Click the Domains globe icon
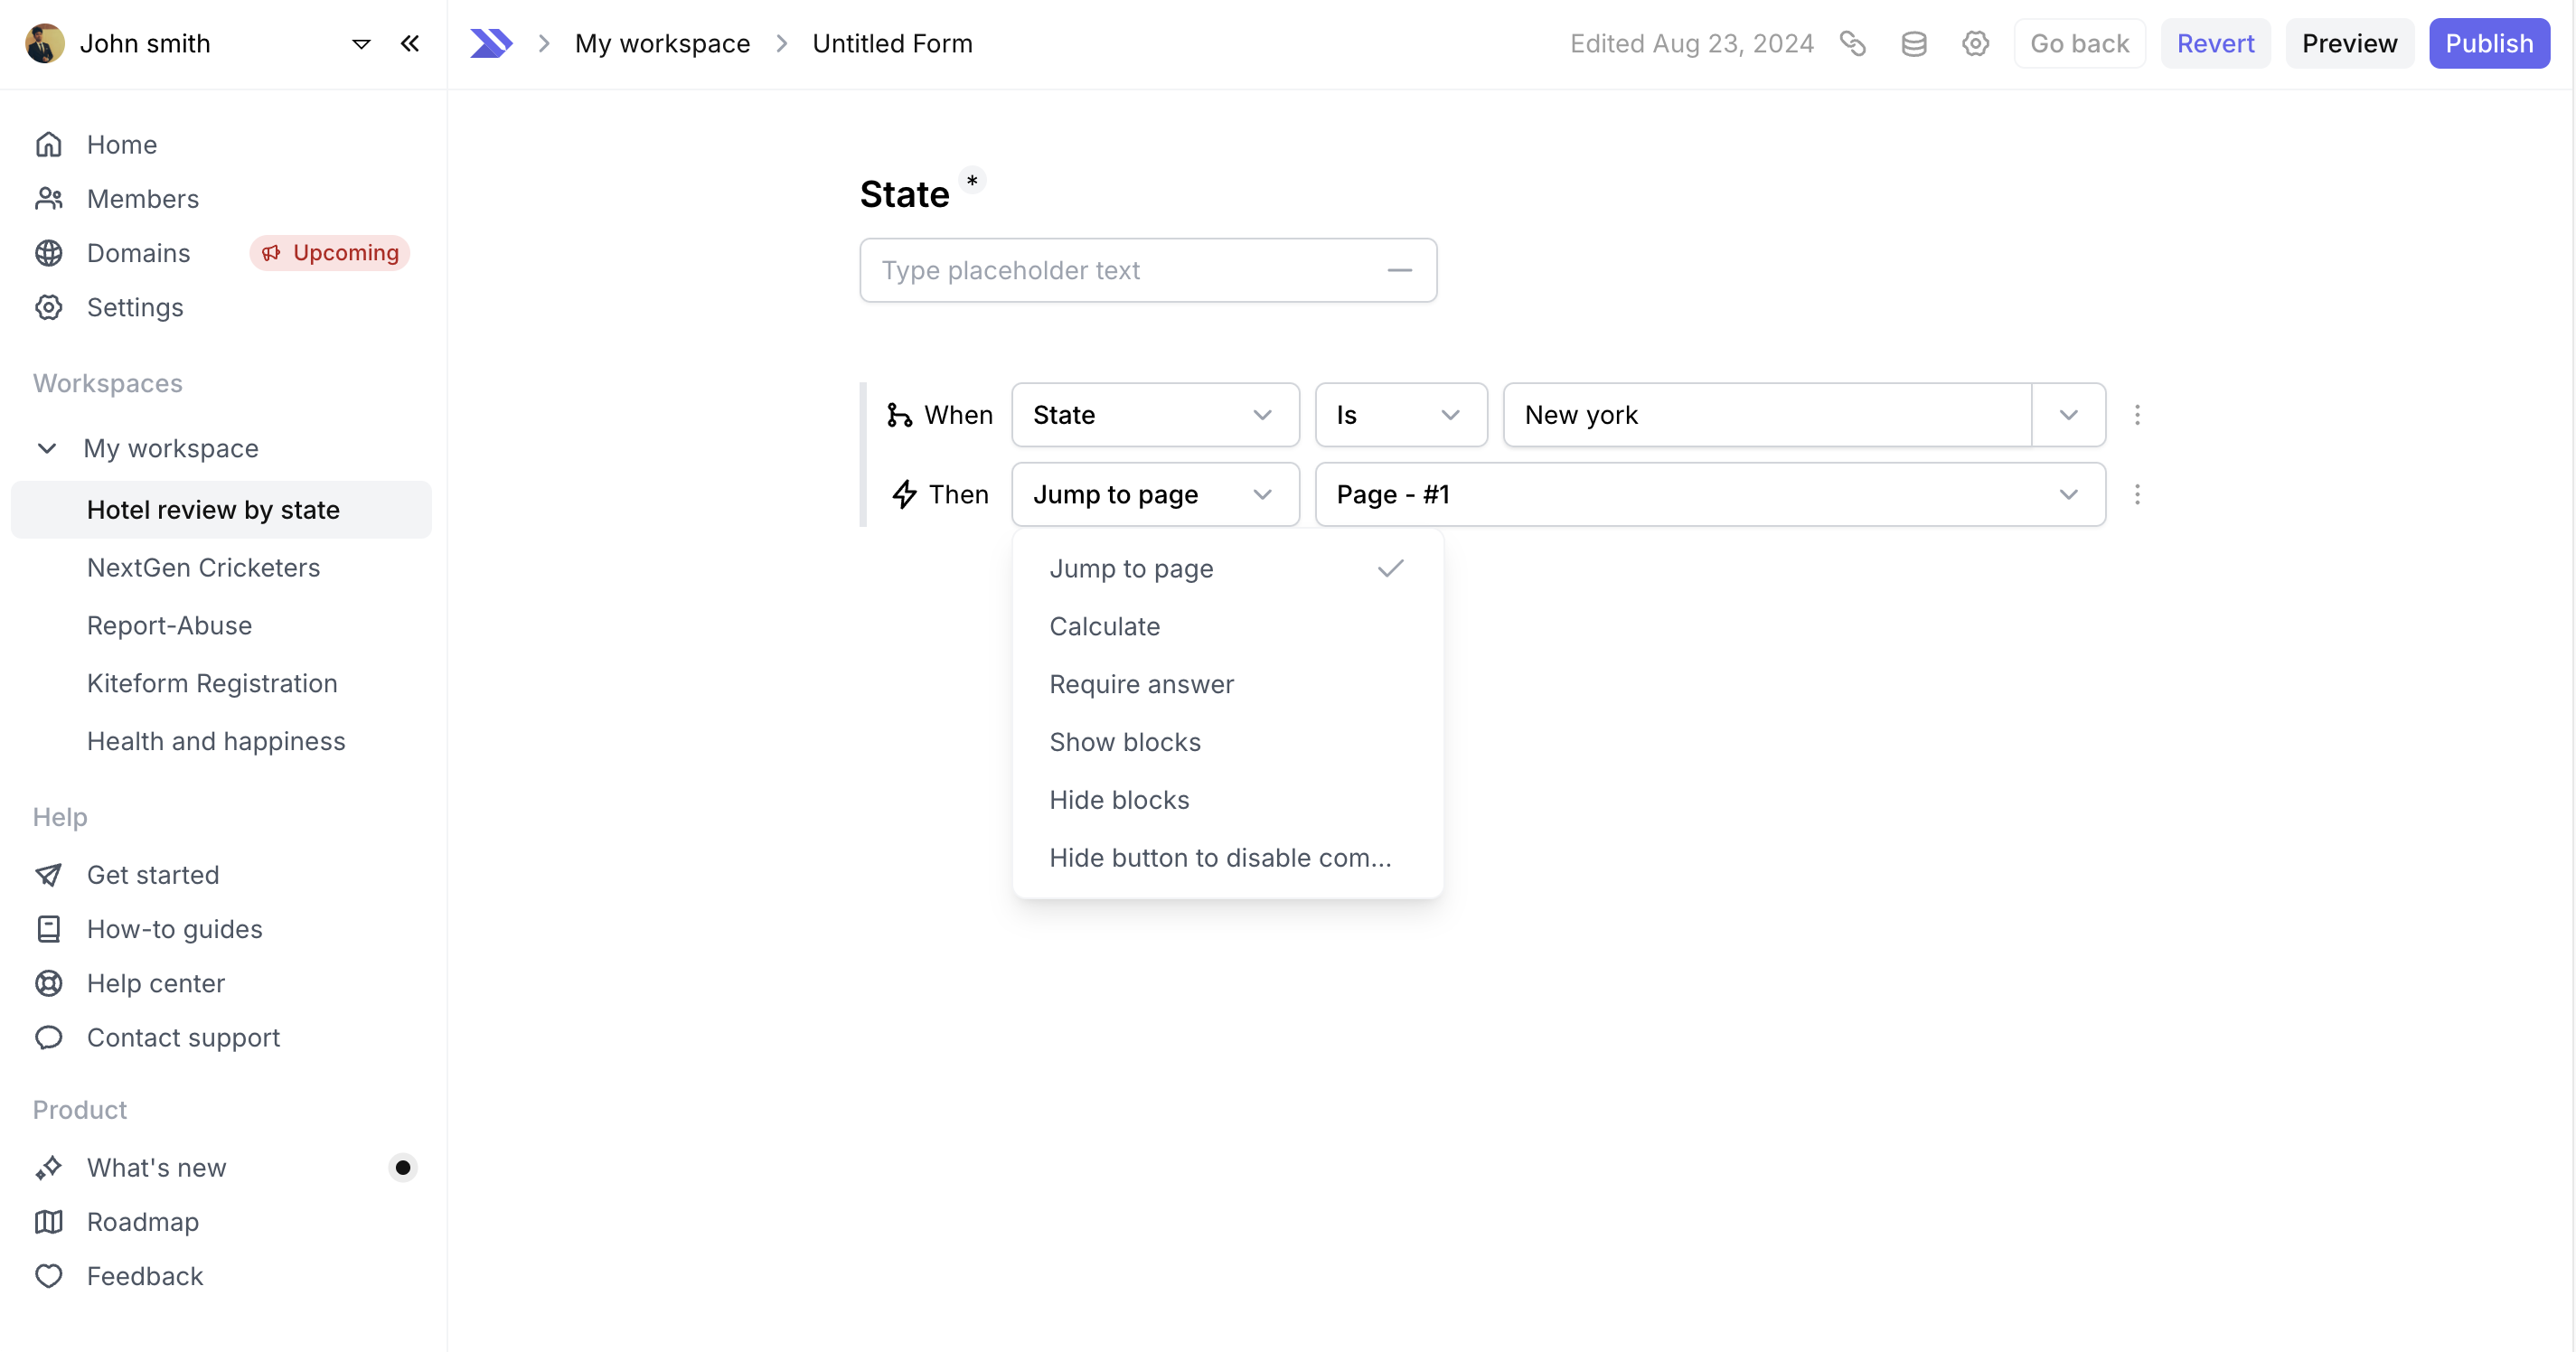Image resolution: width=2576 pixels, height=1352 pixels. click(49, 253)
